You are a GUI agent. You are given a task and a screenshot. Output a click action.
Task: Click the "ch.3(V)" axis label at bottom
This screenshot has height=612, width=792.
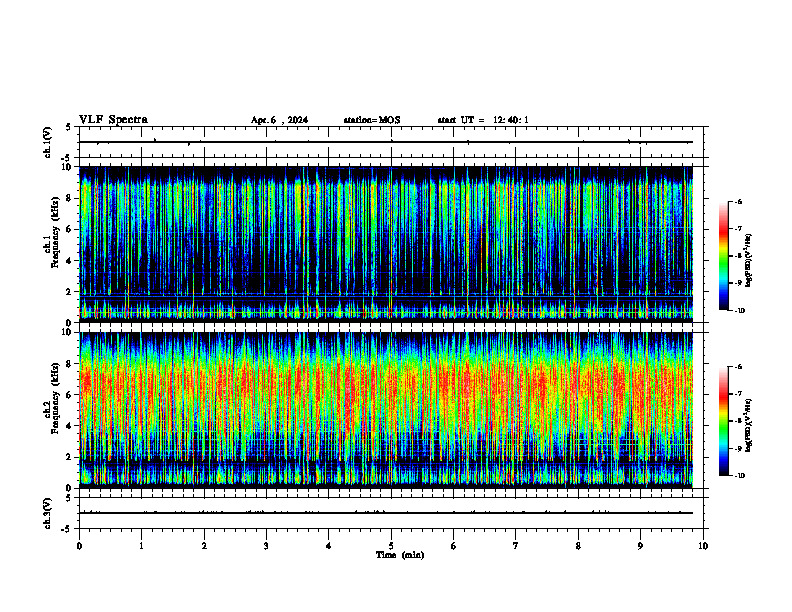coord(47,513)
